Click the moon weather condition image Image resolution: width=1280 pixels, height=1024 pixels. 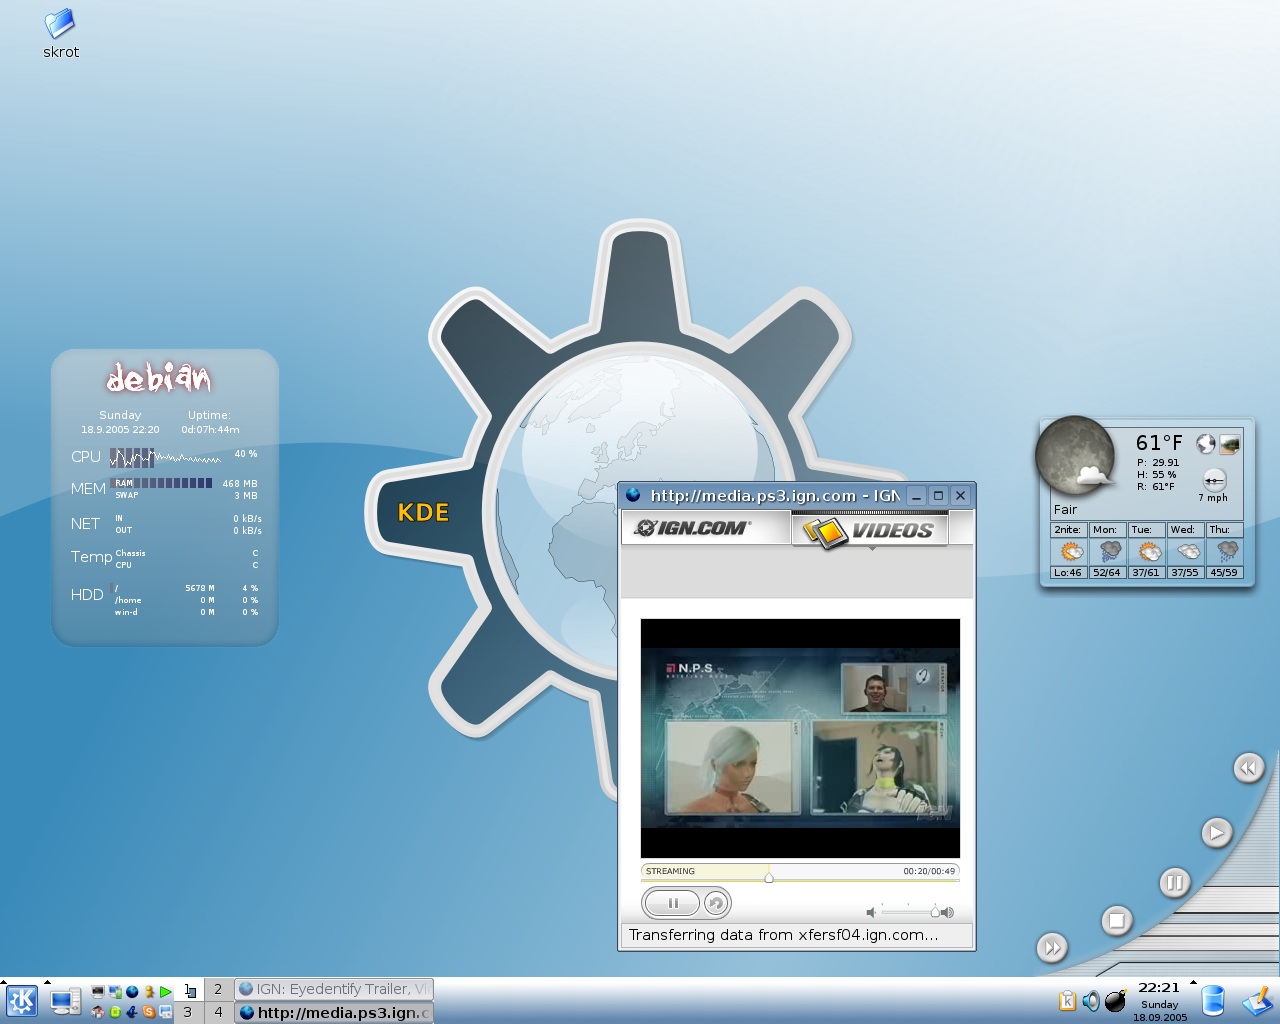1076,456
